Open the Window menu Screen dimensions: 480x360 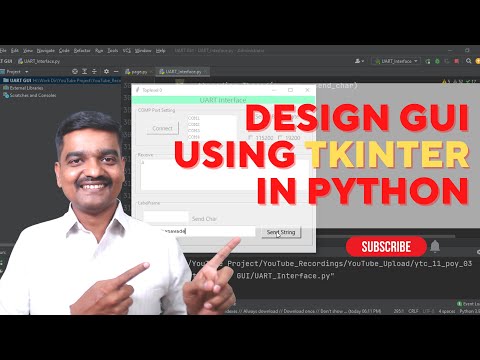click(x=143, y=51)
